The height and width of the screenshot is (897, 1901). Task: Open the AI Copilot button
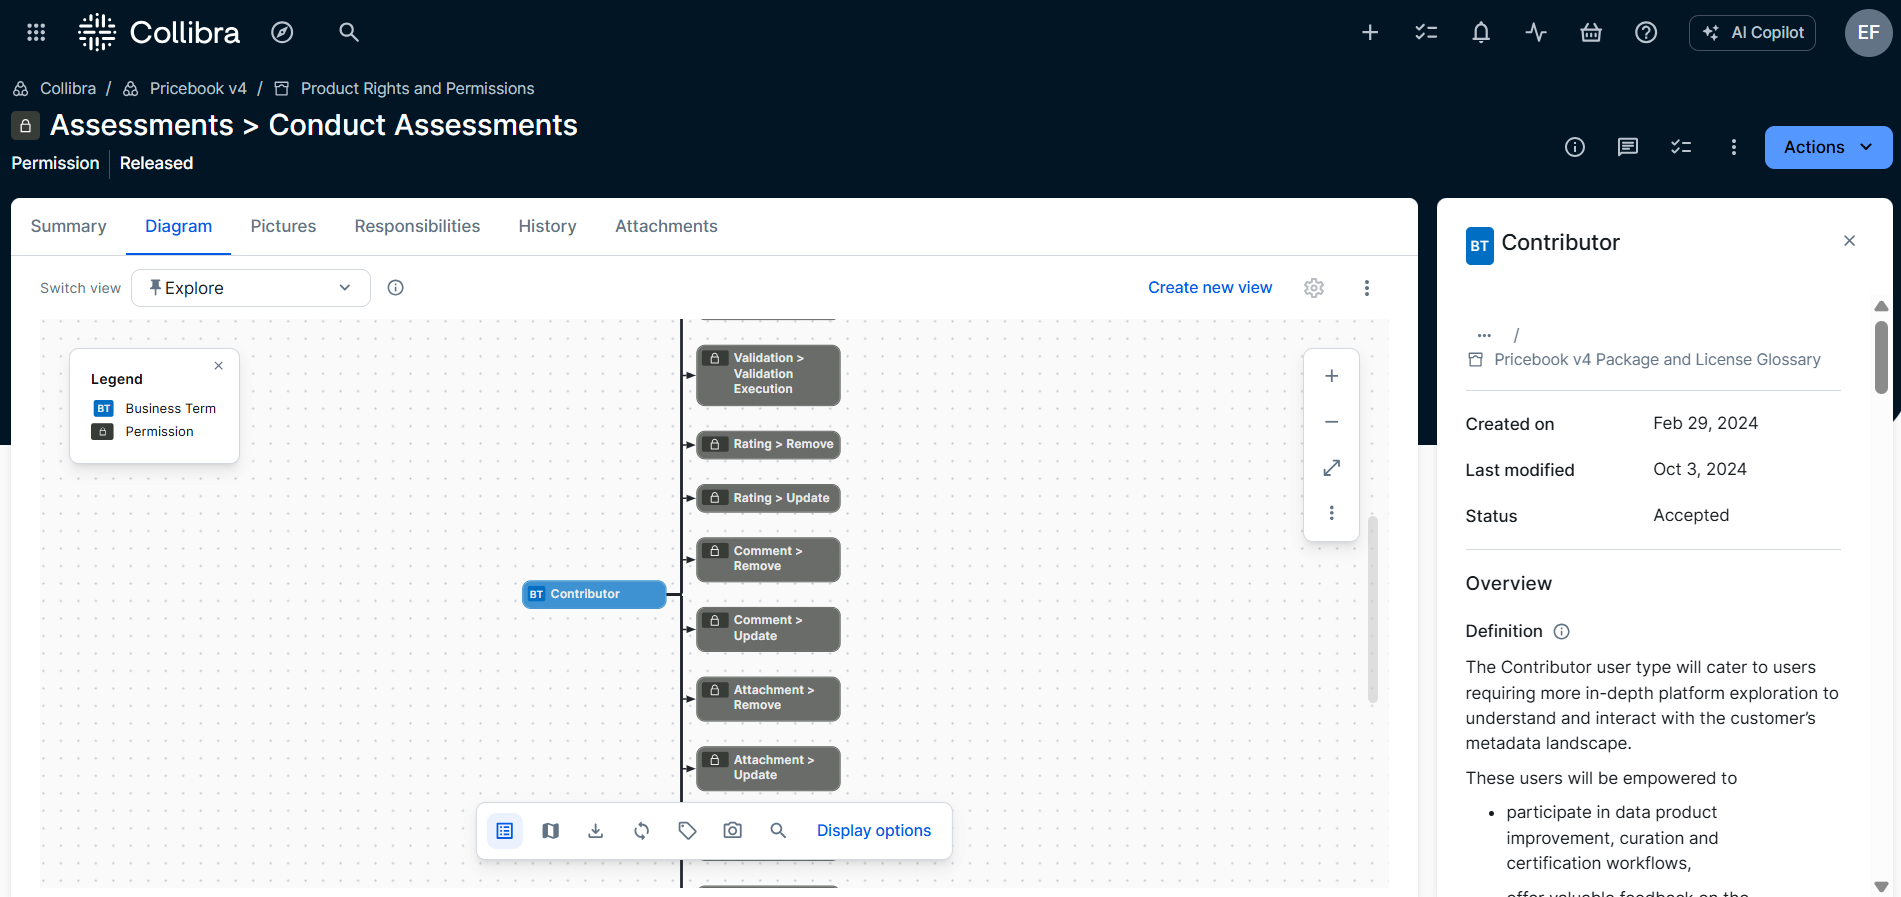pyautogui.click(x=1752, y=32)
